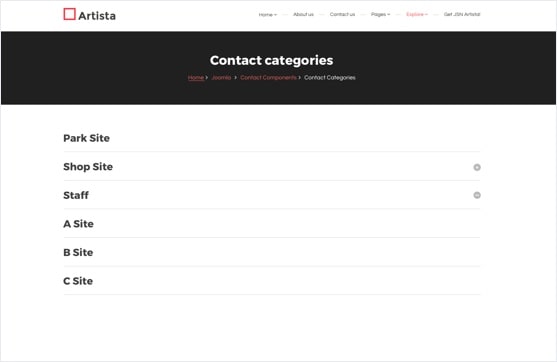Open the B Site category
The image size is (557, 362).
tap(78, 253)
